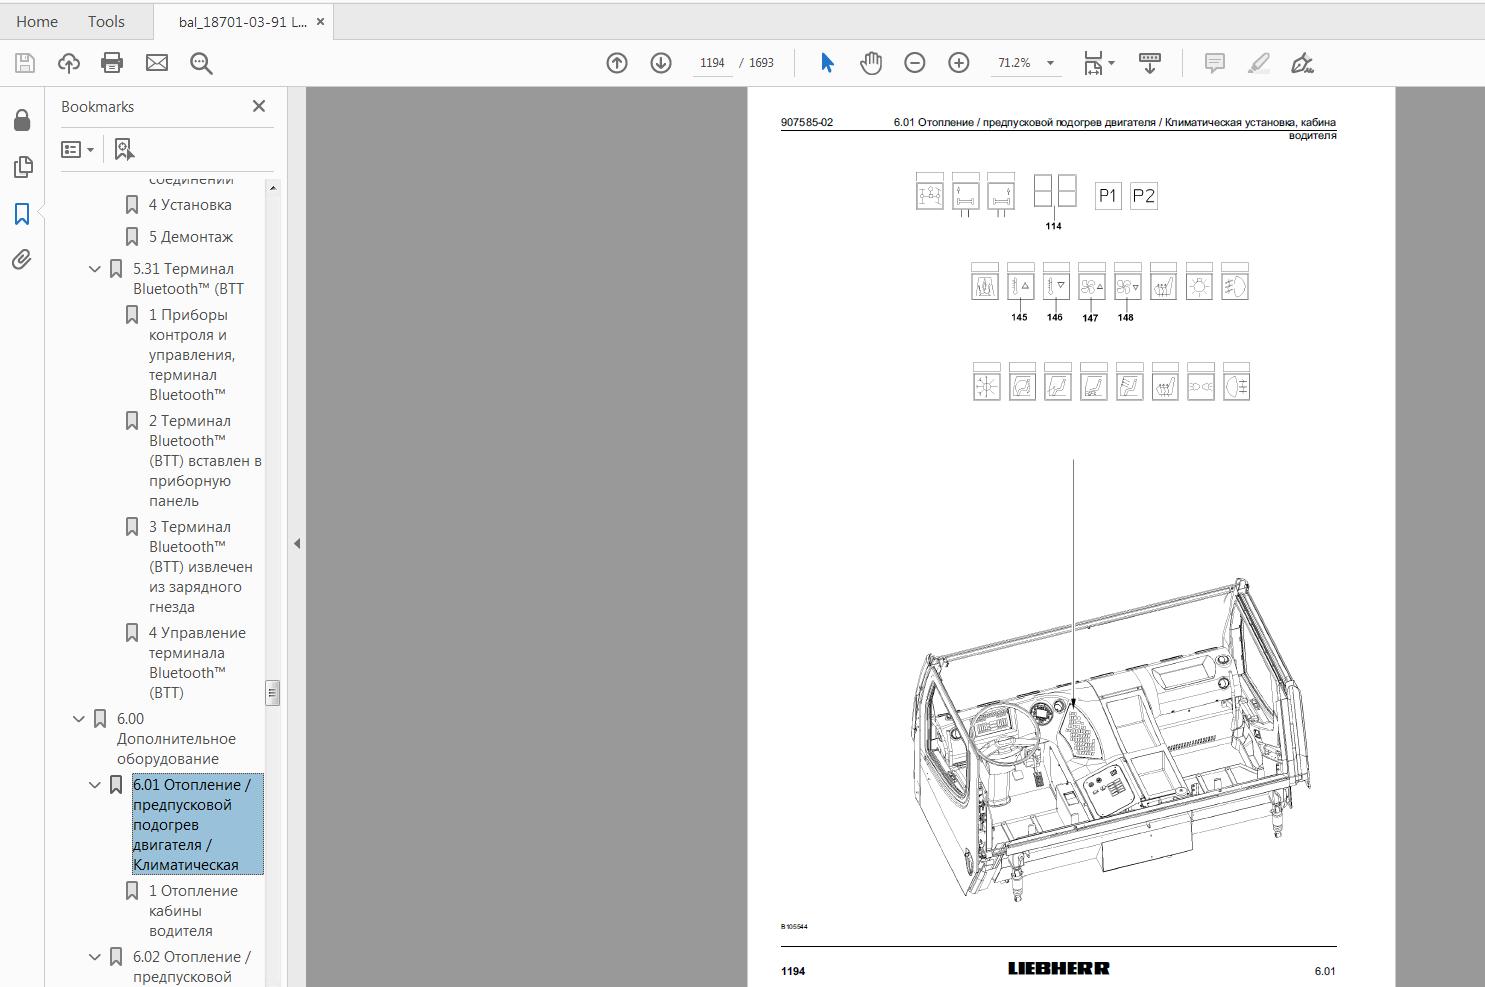Select the Hand pan tool
The image size is (1485, 987).
tap(871, 63)
